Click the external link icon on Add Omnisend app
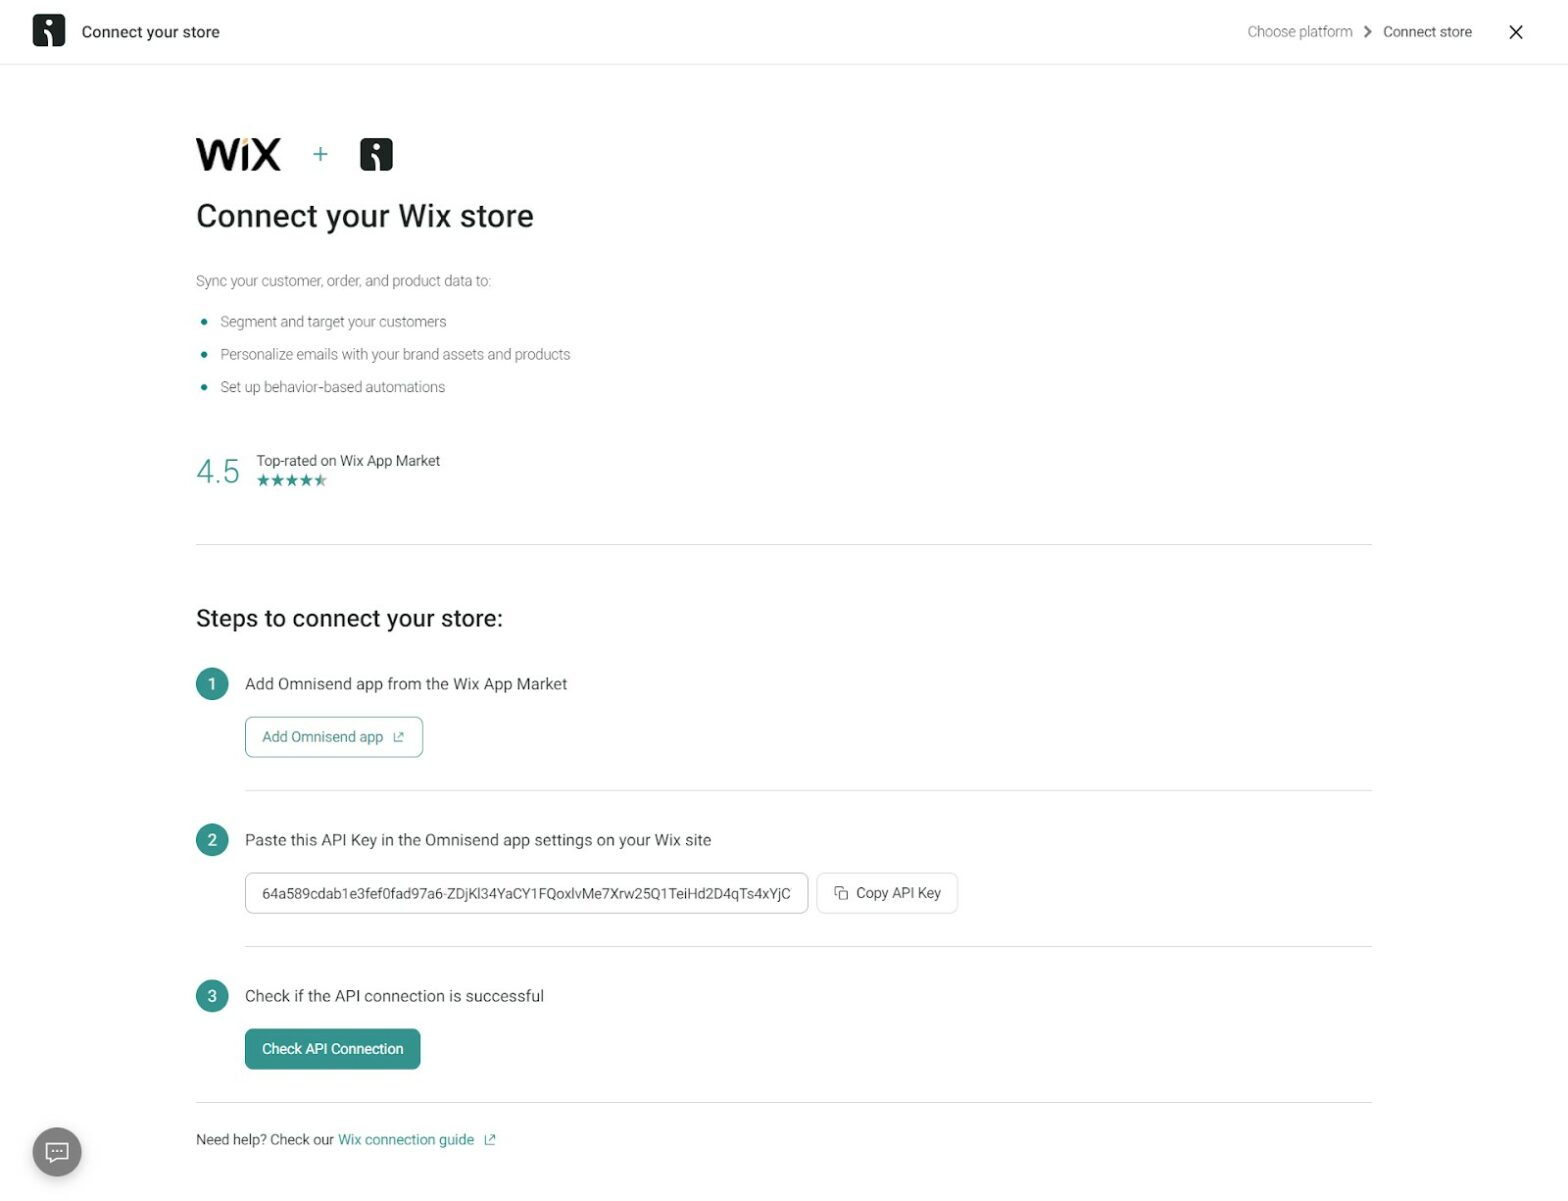The image size is (1568, 1201). (399, 736)
